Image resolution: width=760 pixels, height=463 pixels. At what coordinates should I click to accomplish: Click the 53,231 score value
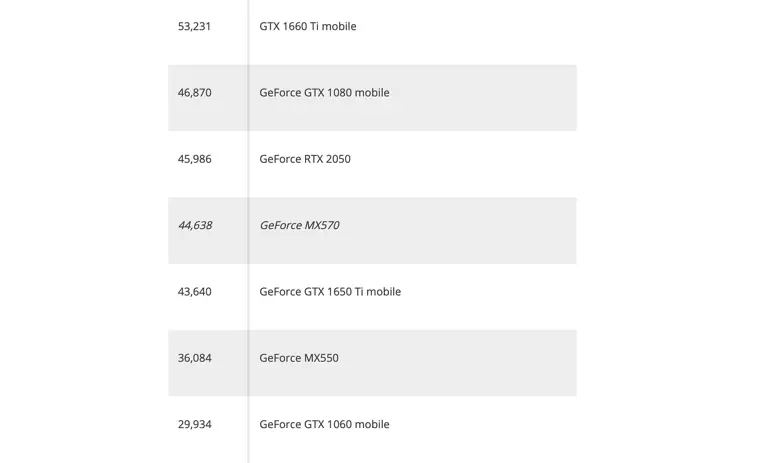coord(194,26)
